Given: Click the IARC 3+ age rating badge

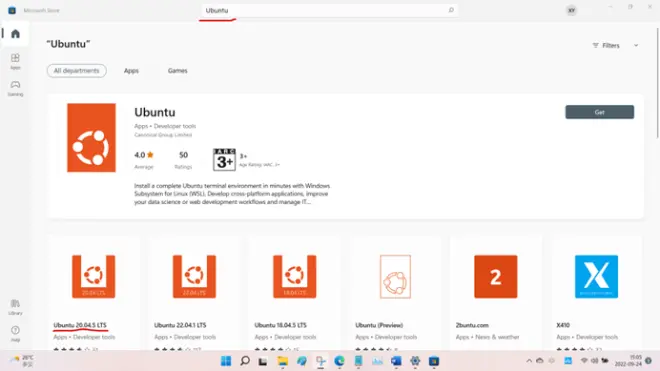Looking at the screenshot, I should click(224, 160).
